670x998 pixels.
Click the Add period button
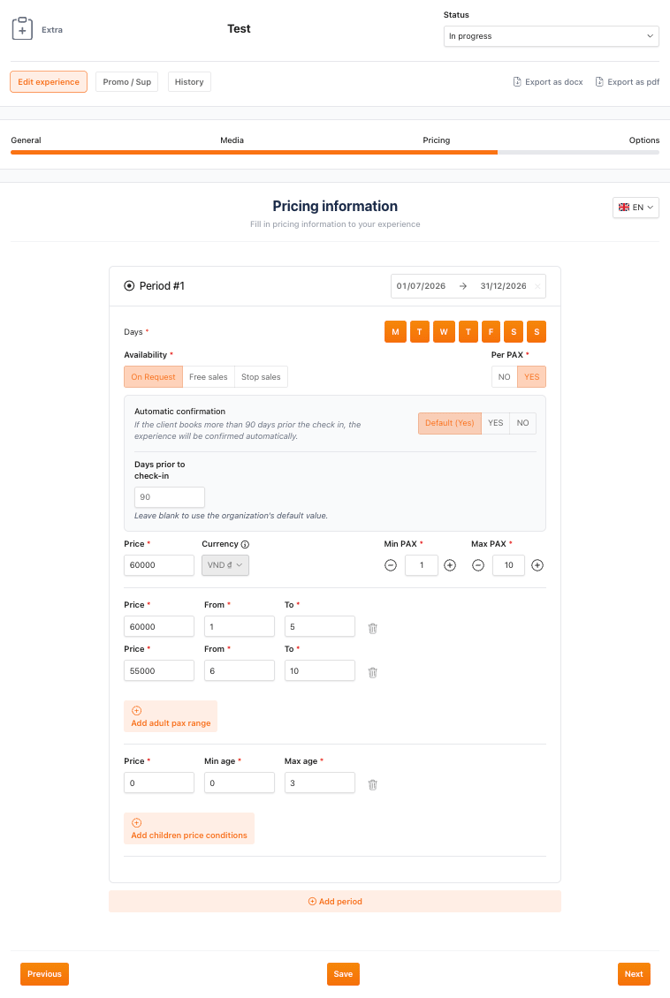(x=335, y=901)
